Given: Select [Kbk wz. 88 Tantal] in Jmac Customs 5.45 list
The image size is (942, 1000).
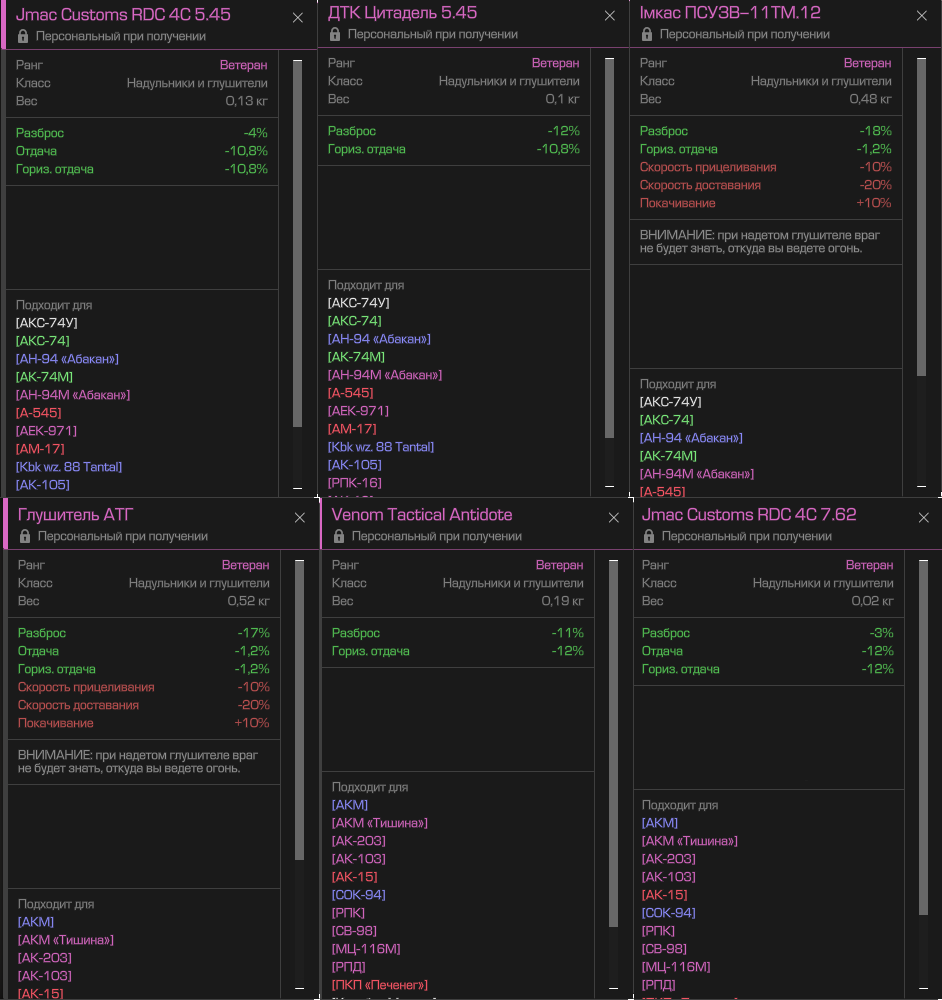Looking at the screenshot, I should point(69,467).
